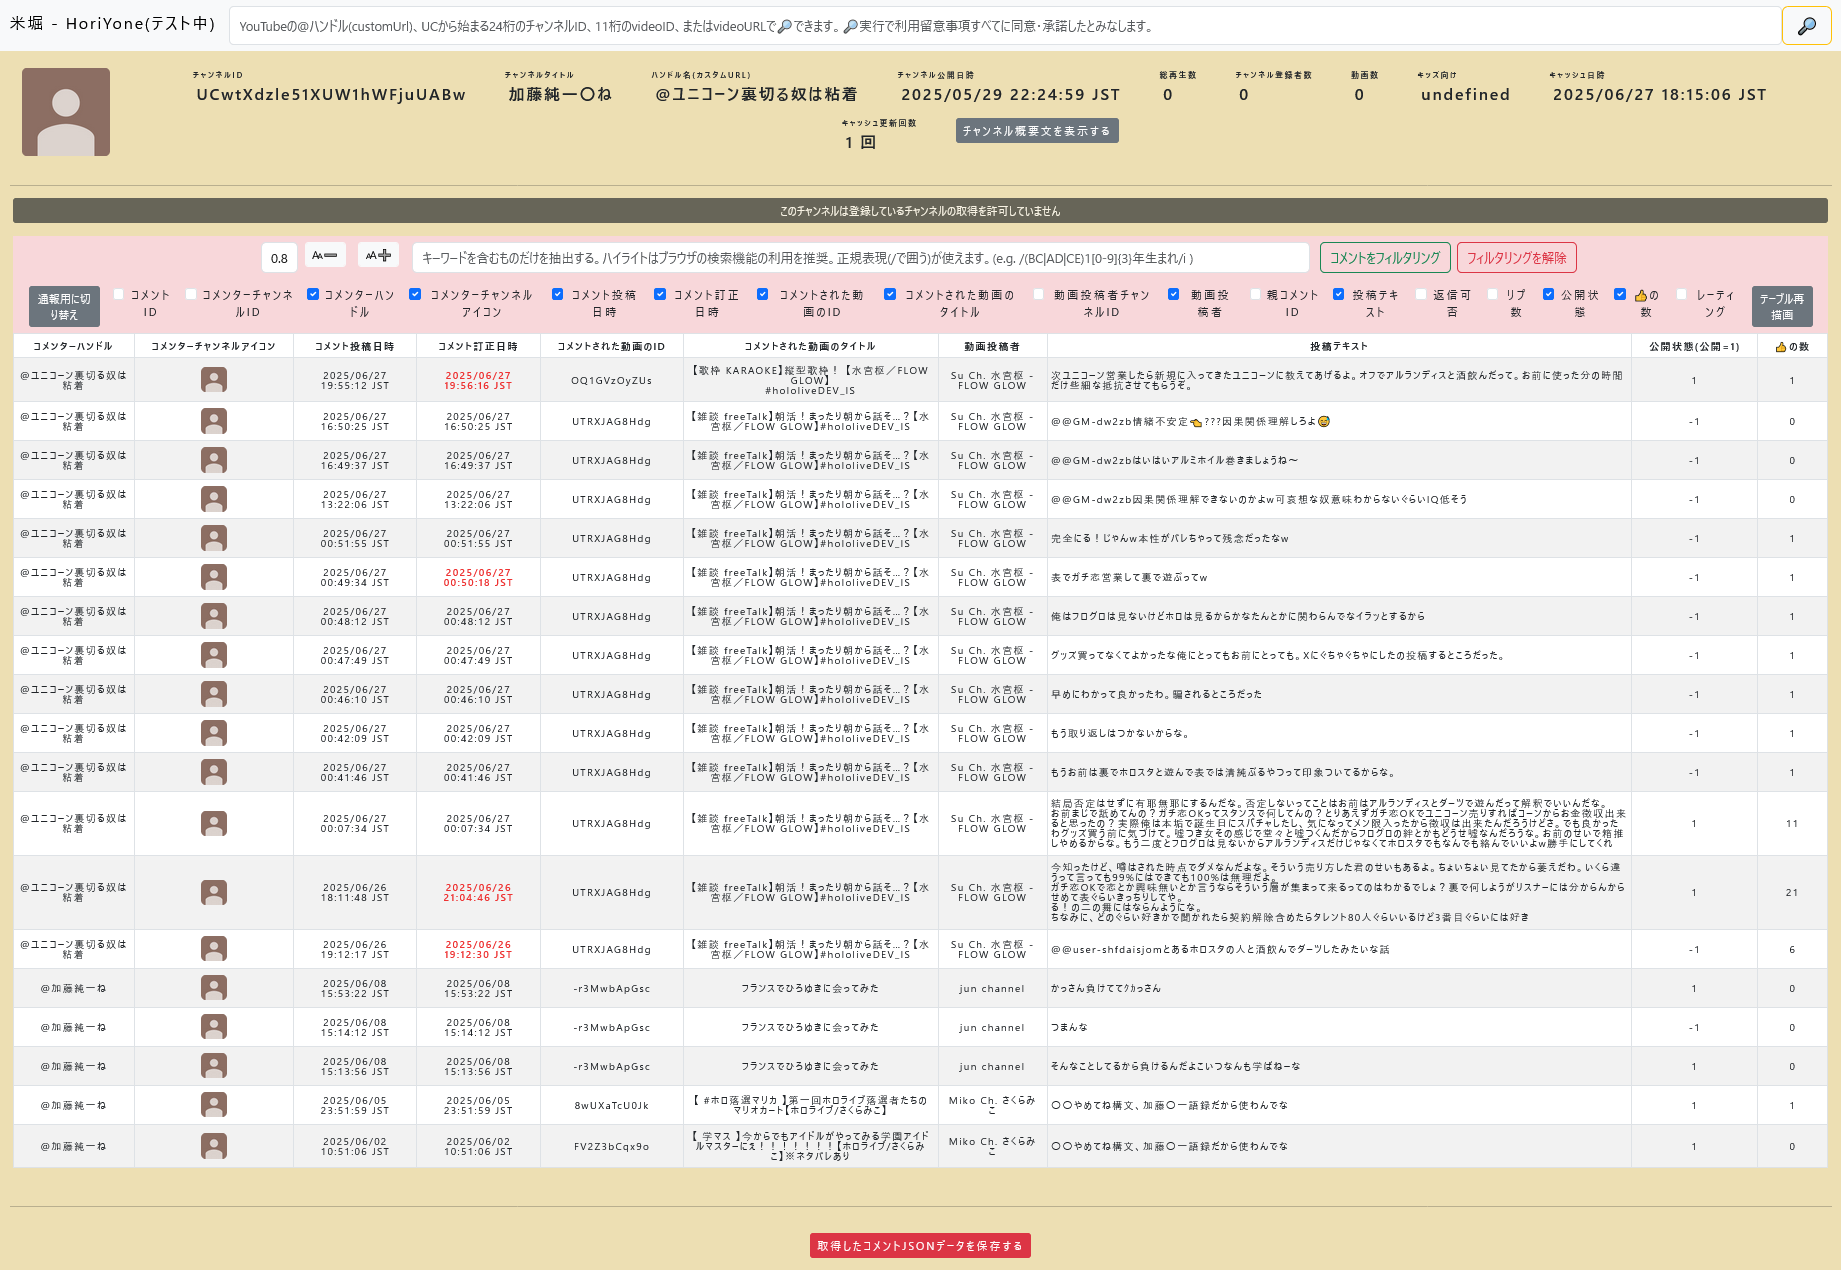Image resolution: width=1841 pixels, height=1270 pixels.
Task: Click the like count 11 cell
Action: click(x=1791, y=823)
